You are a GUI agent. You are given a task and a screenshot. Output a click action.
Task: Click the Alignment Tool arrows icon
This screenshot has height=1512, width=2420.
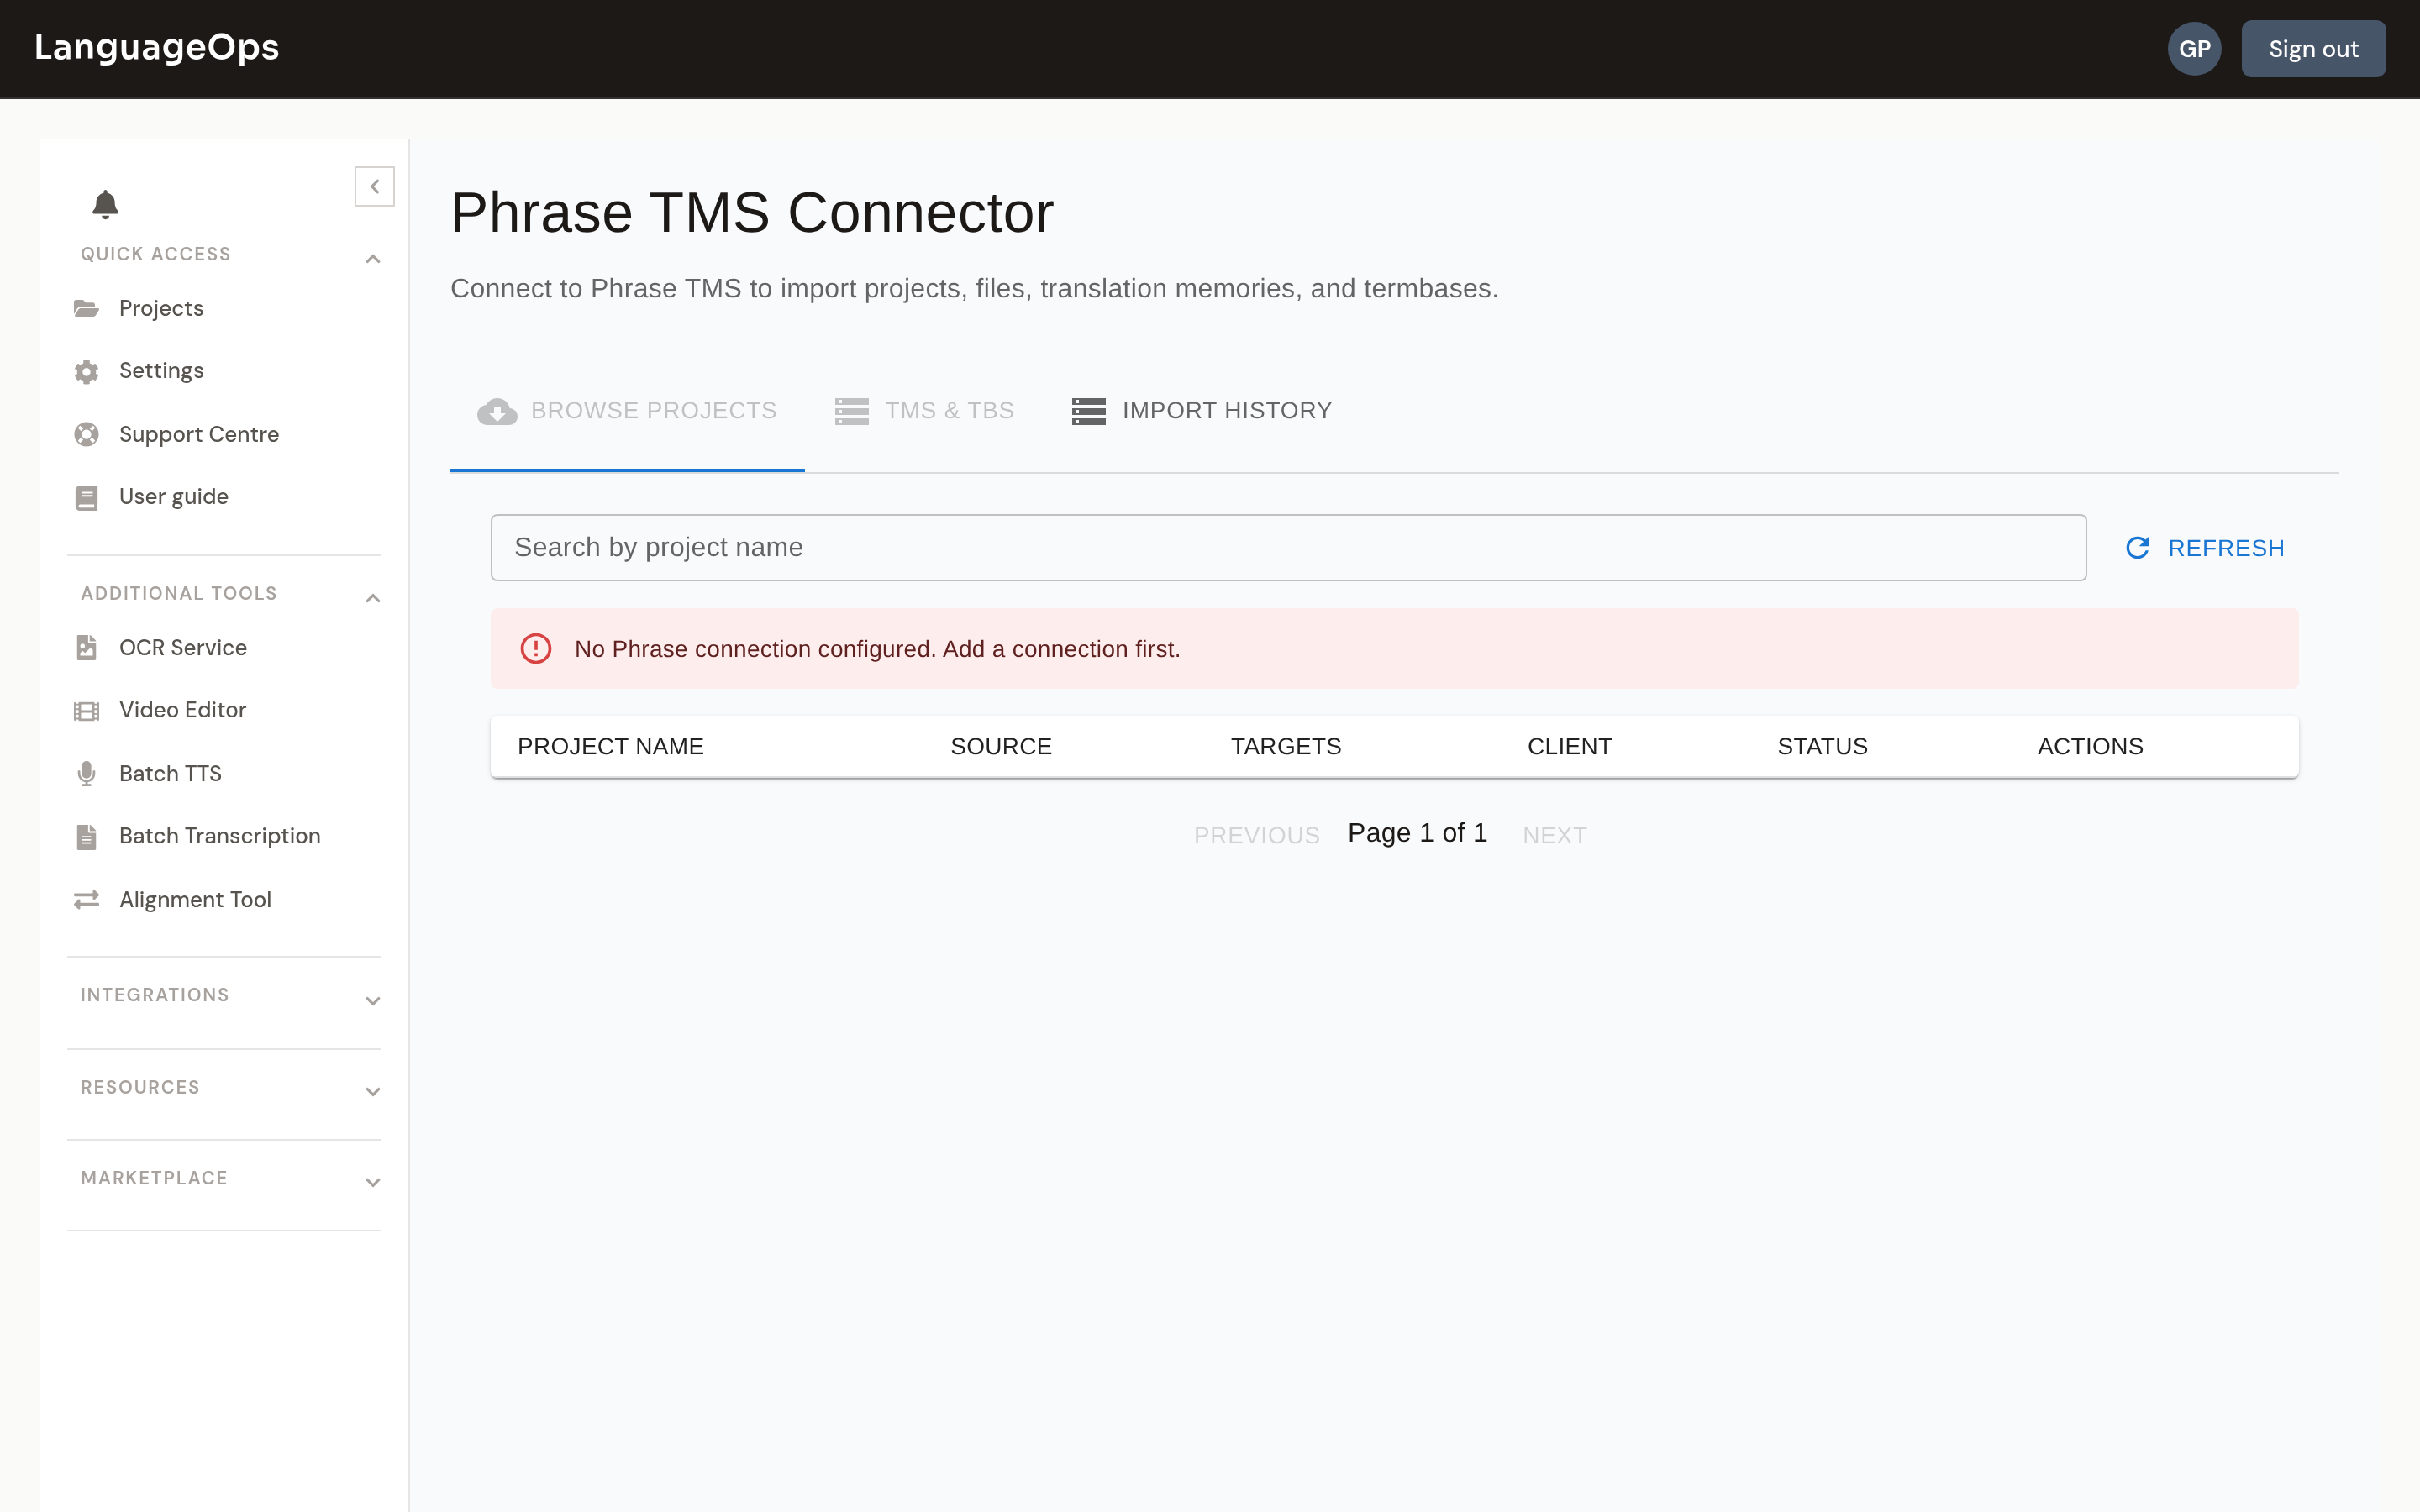(86, 900)
